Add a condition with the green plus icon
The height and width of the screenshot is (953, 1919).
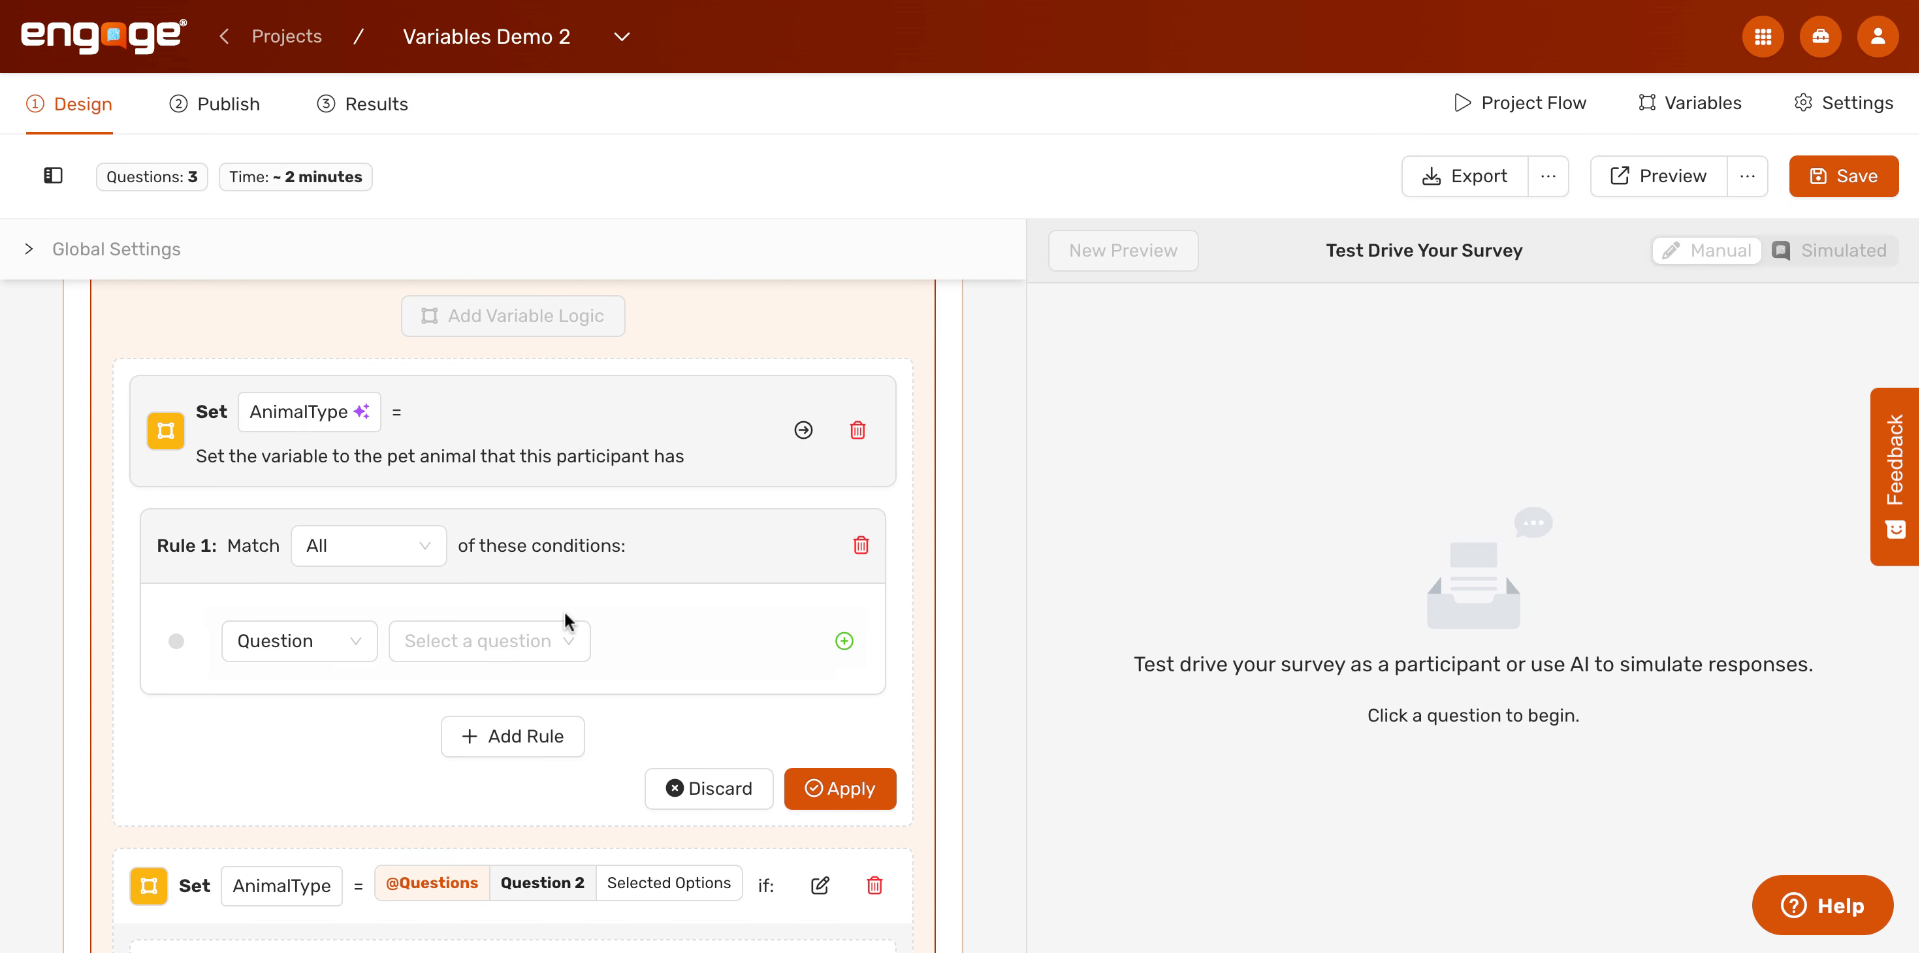pos(844,641)
